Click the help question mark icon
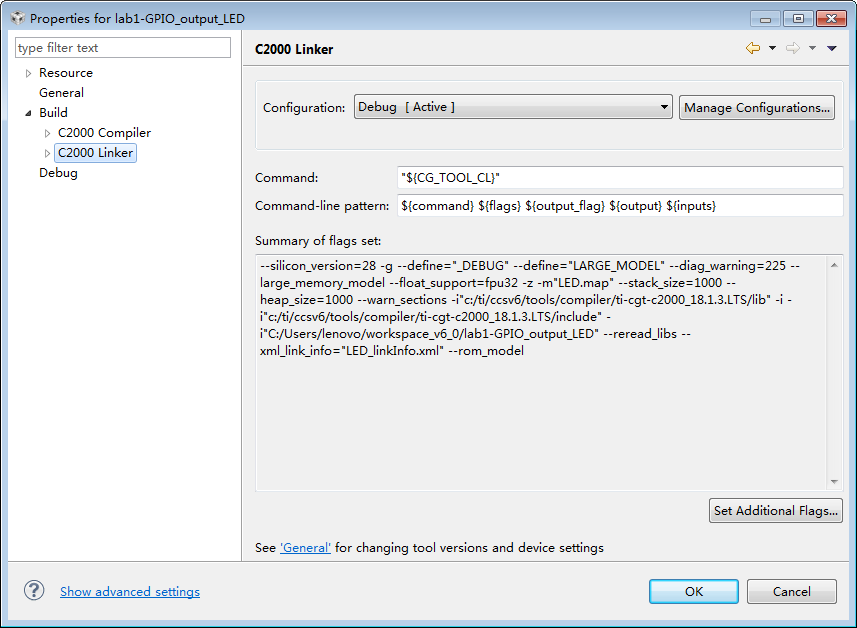 (x=34, y=591)
